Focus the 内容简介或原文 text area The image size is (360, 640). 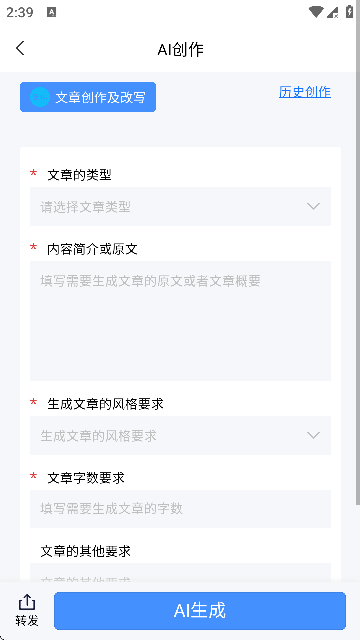pyautogui.click(x=180, y=321)
